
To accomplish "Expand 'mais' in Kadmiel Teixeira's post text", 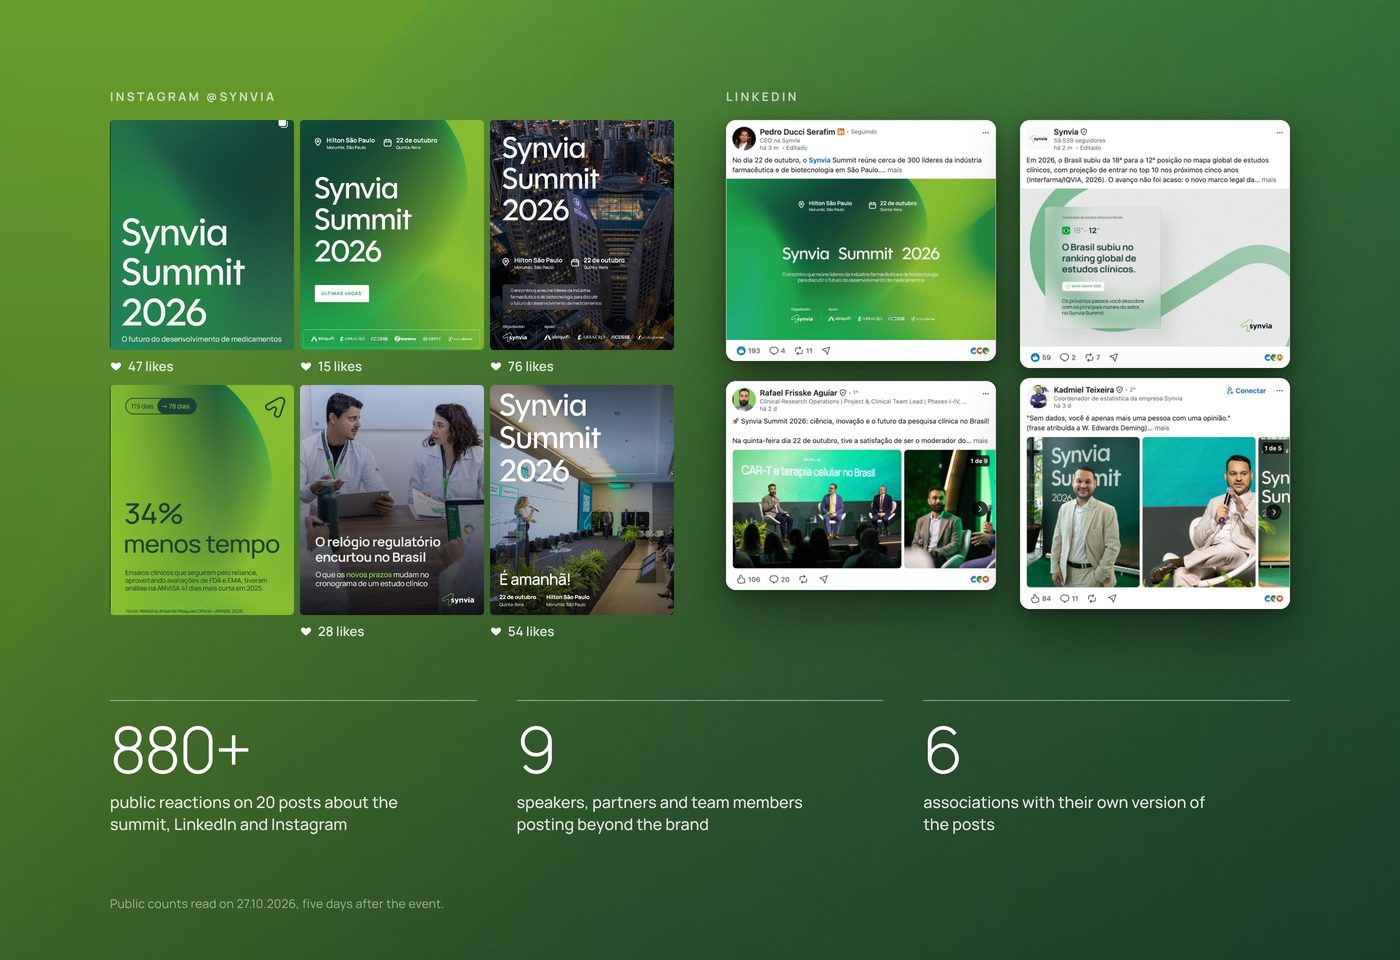I will click(1161, 428).
